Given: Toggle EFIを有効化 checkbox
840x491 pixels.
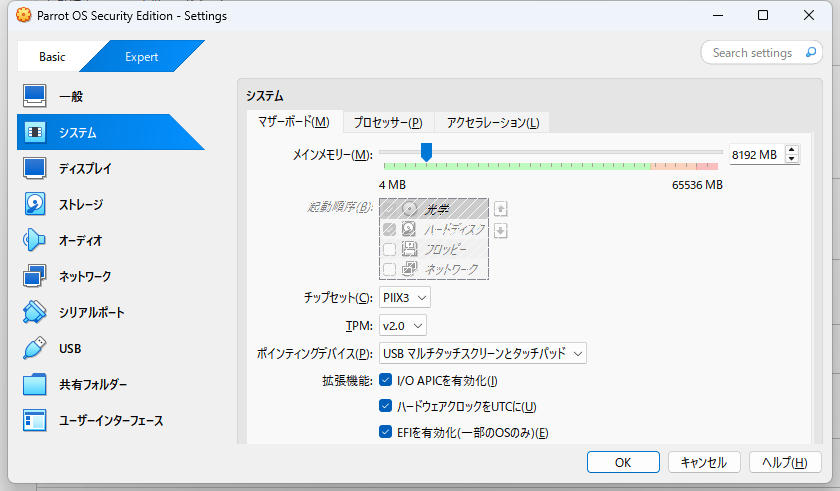Looking at the screenshot, I should [385, 432].
